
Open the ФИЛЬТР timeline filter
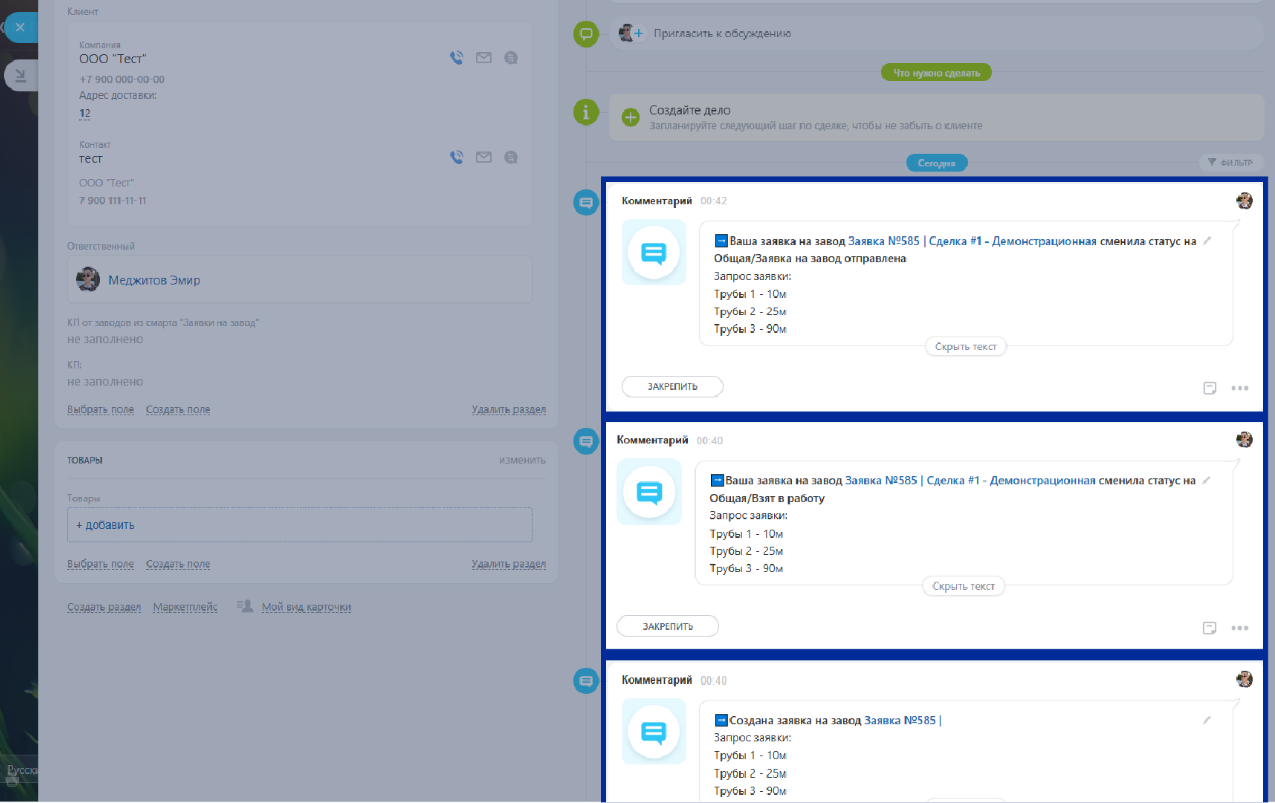point(1231,162)
